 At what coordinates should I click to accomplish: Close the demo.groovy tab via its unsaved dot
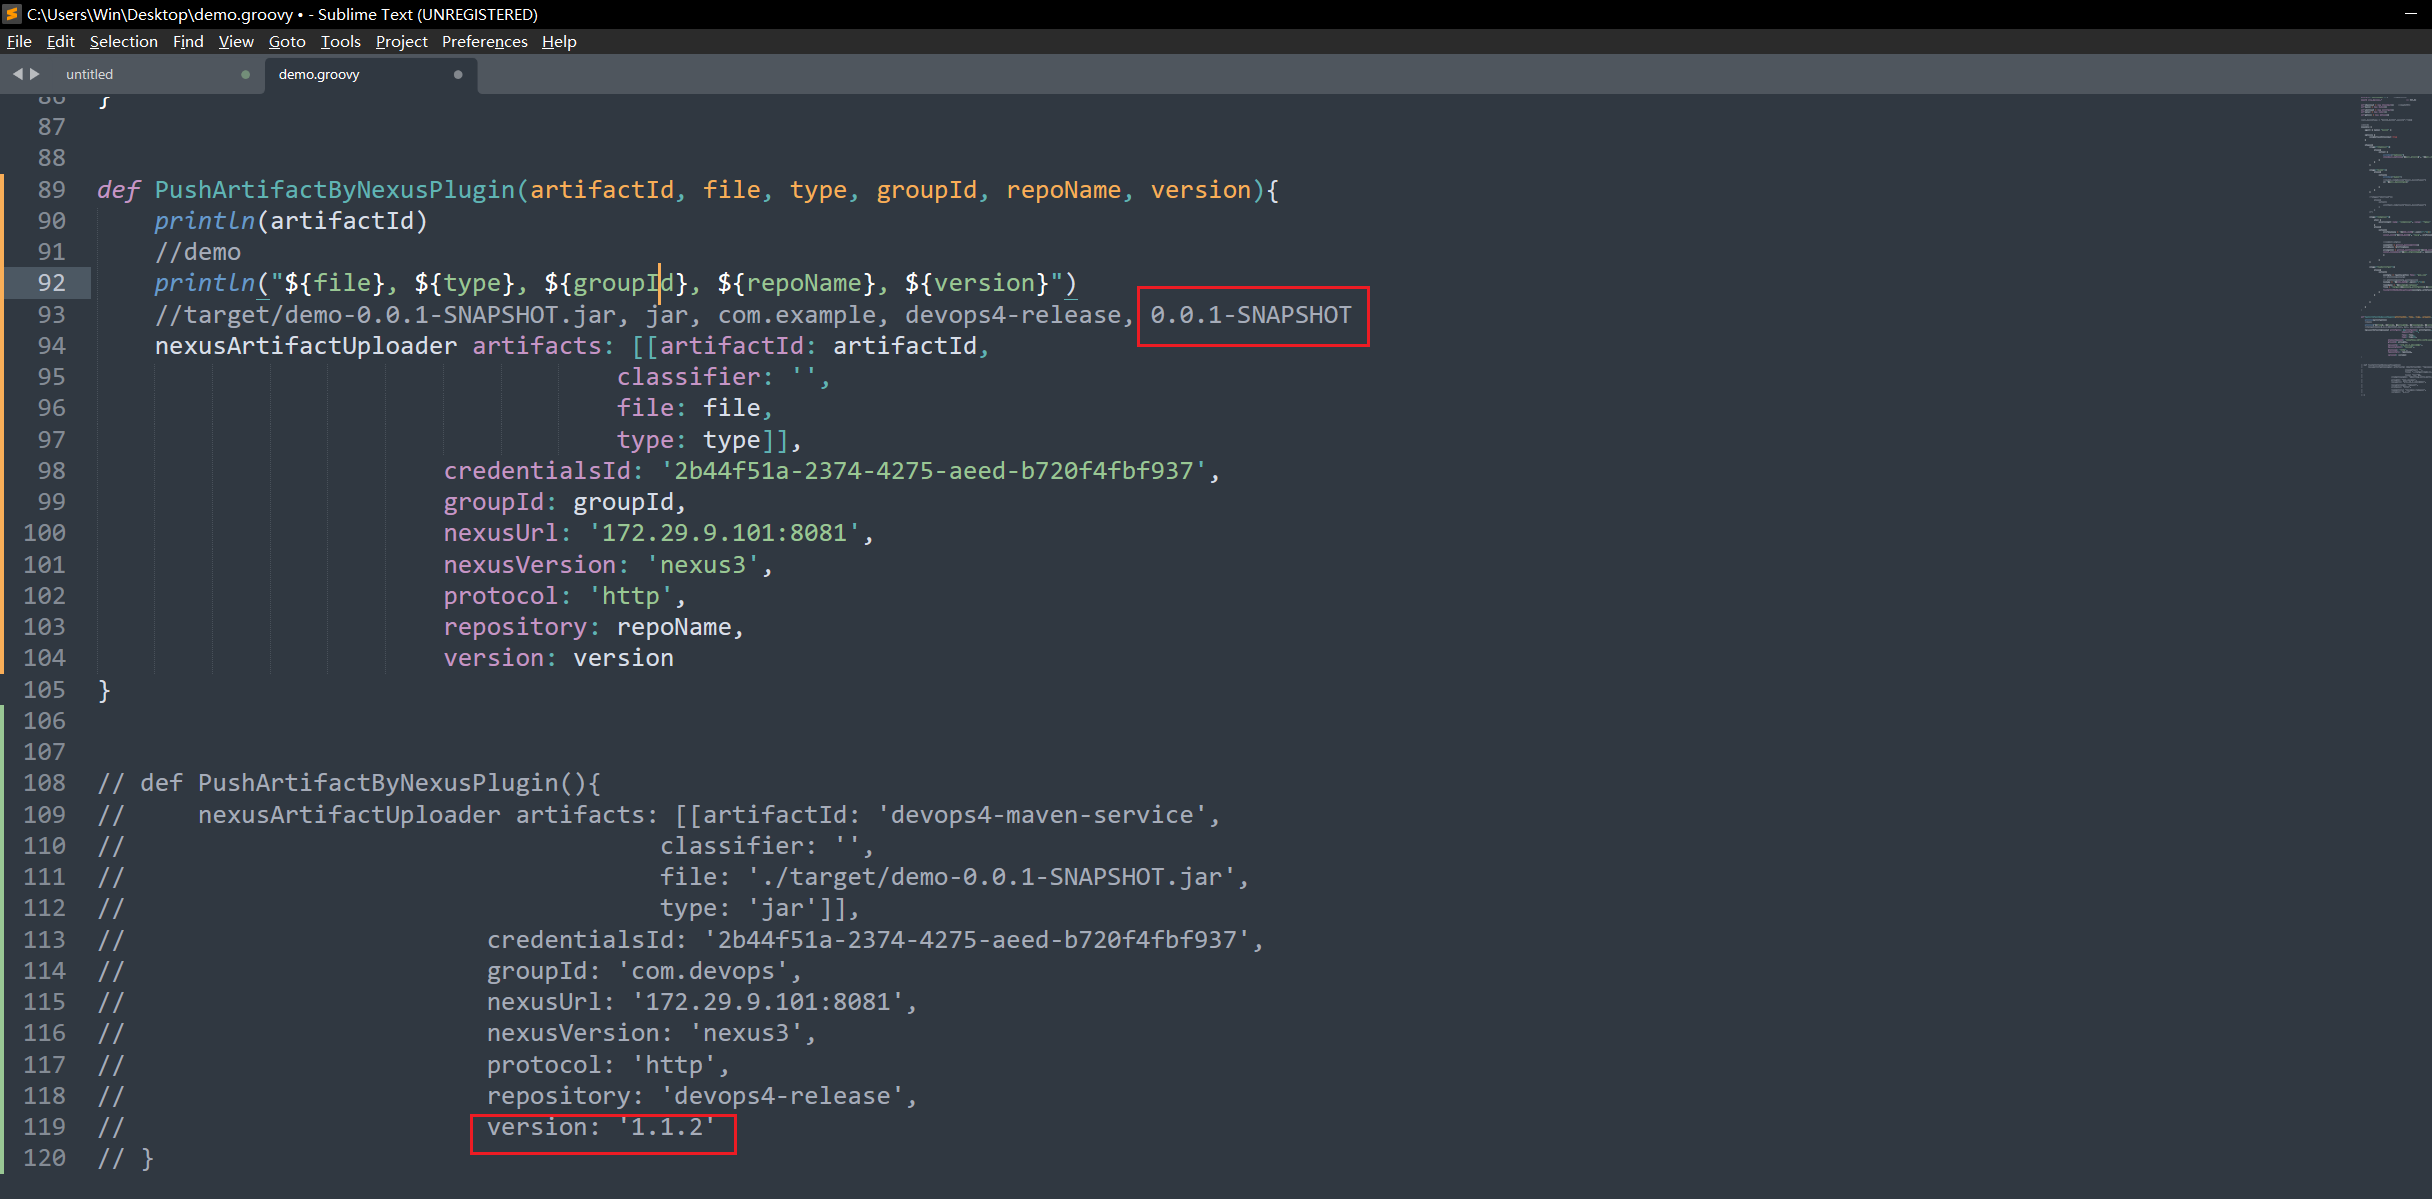(x=458, y=74)
